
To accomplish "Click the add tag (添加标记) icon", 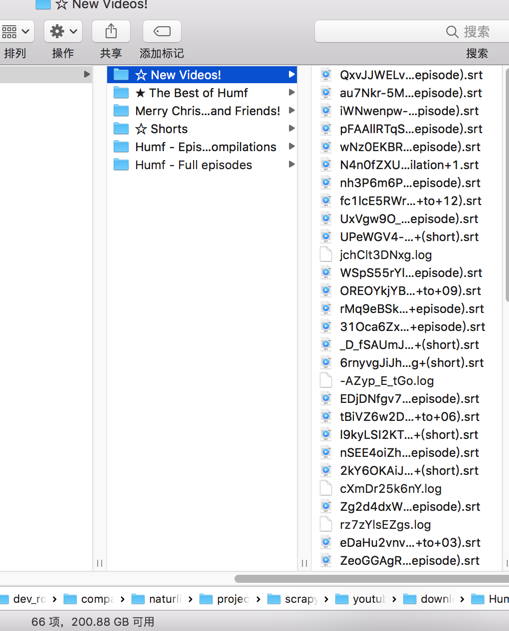I will 162,31.
